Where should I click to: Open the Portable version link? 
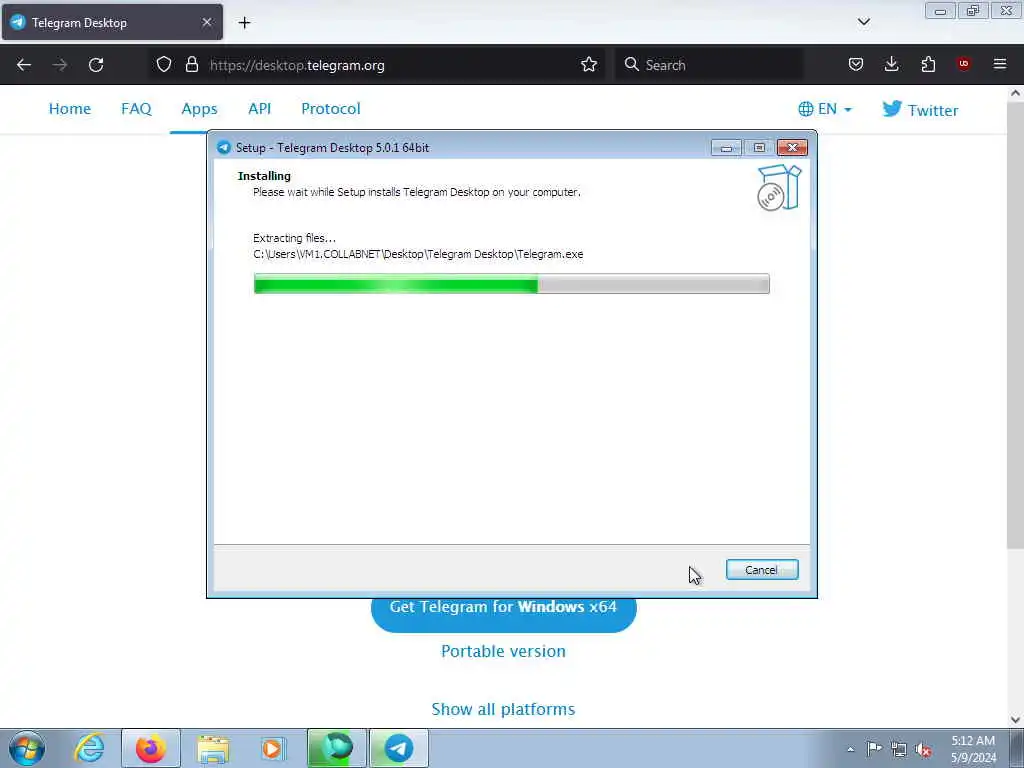click(504, 651)
